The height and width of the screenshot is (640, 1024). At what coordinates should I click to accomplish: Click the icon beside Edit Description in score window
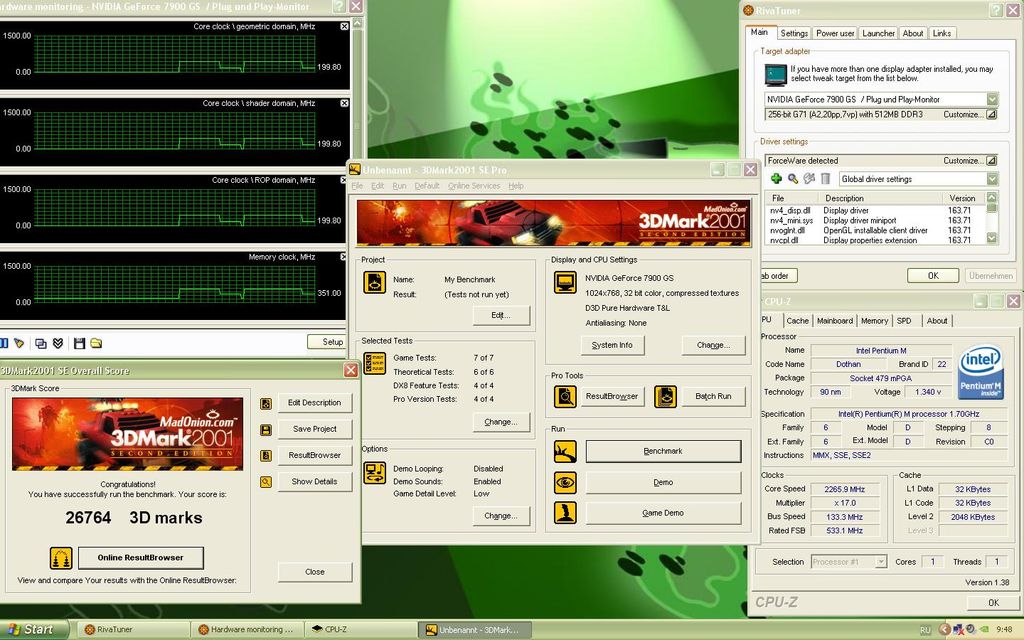pyautogui.click(x=266, y=404)
